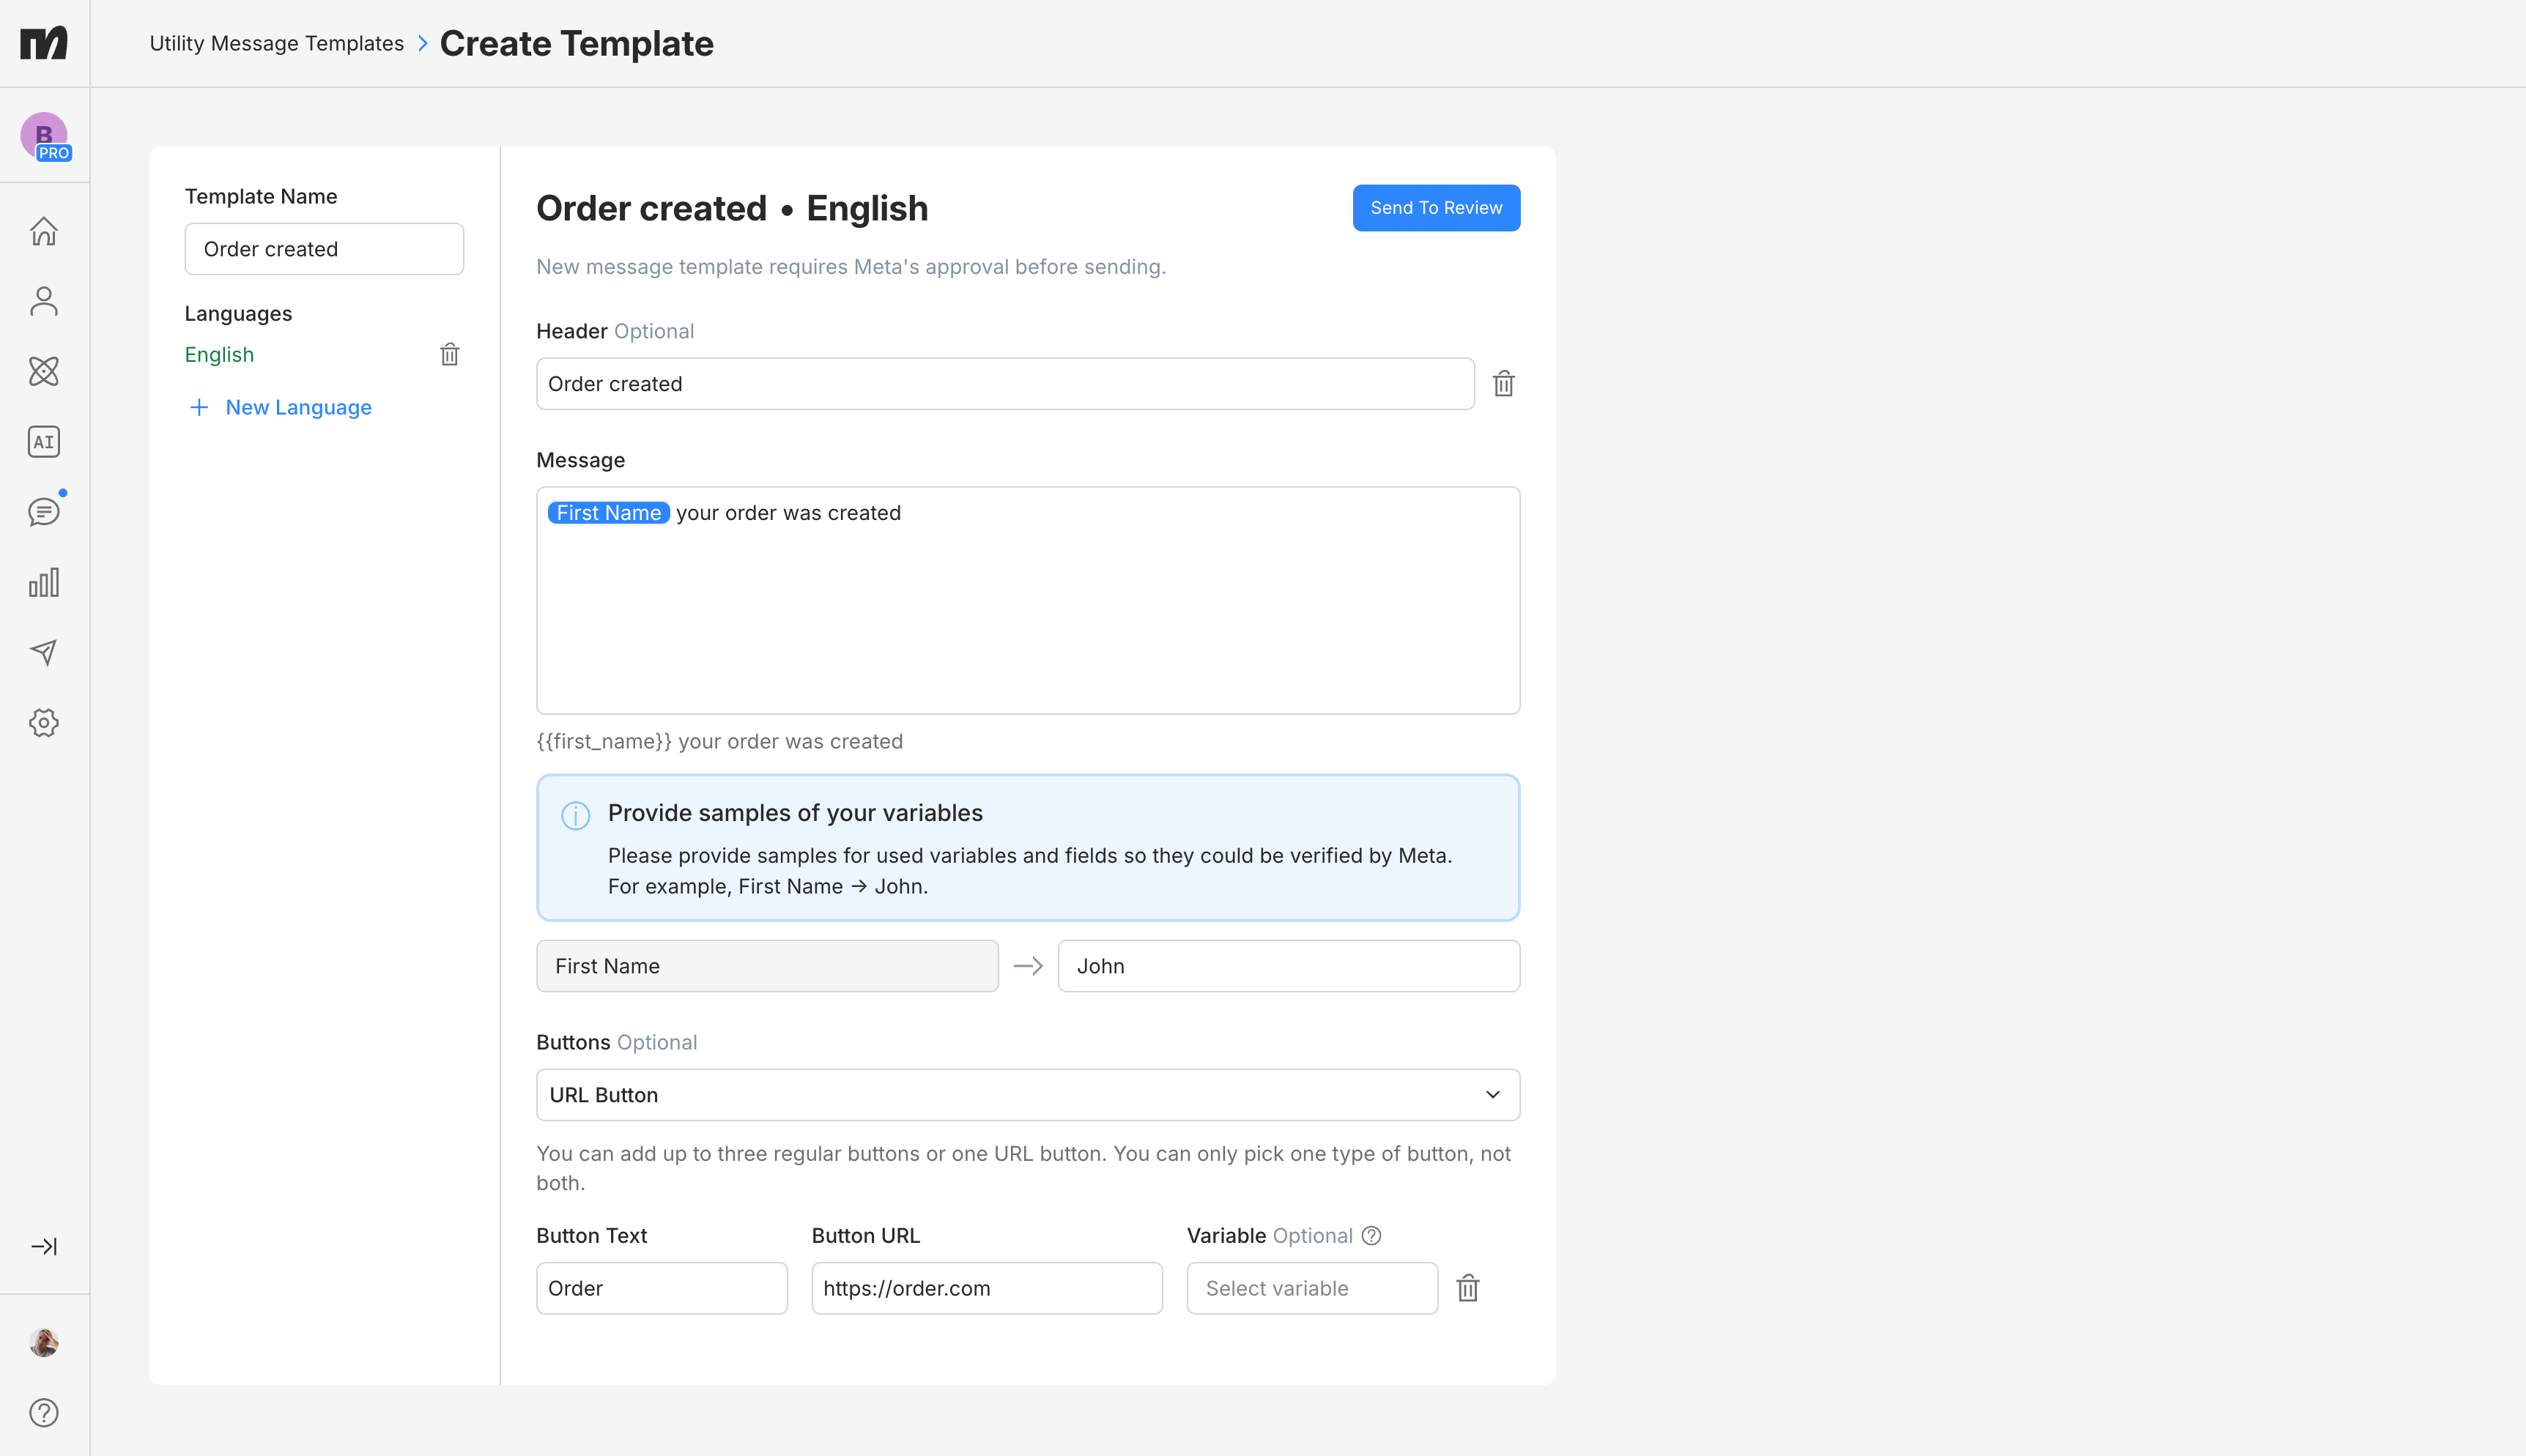The width and height of the screenshot is (2526, 1456).
Task: Open the Broadcasting paper plane icon
Action: tap(44, 653)
